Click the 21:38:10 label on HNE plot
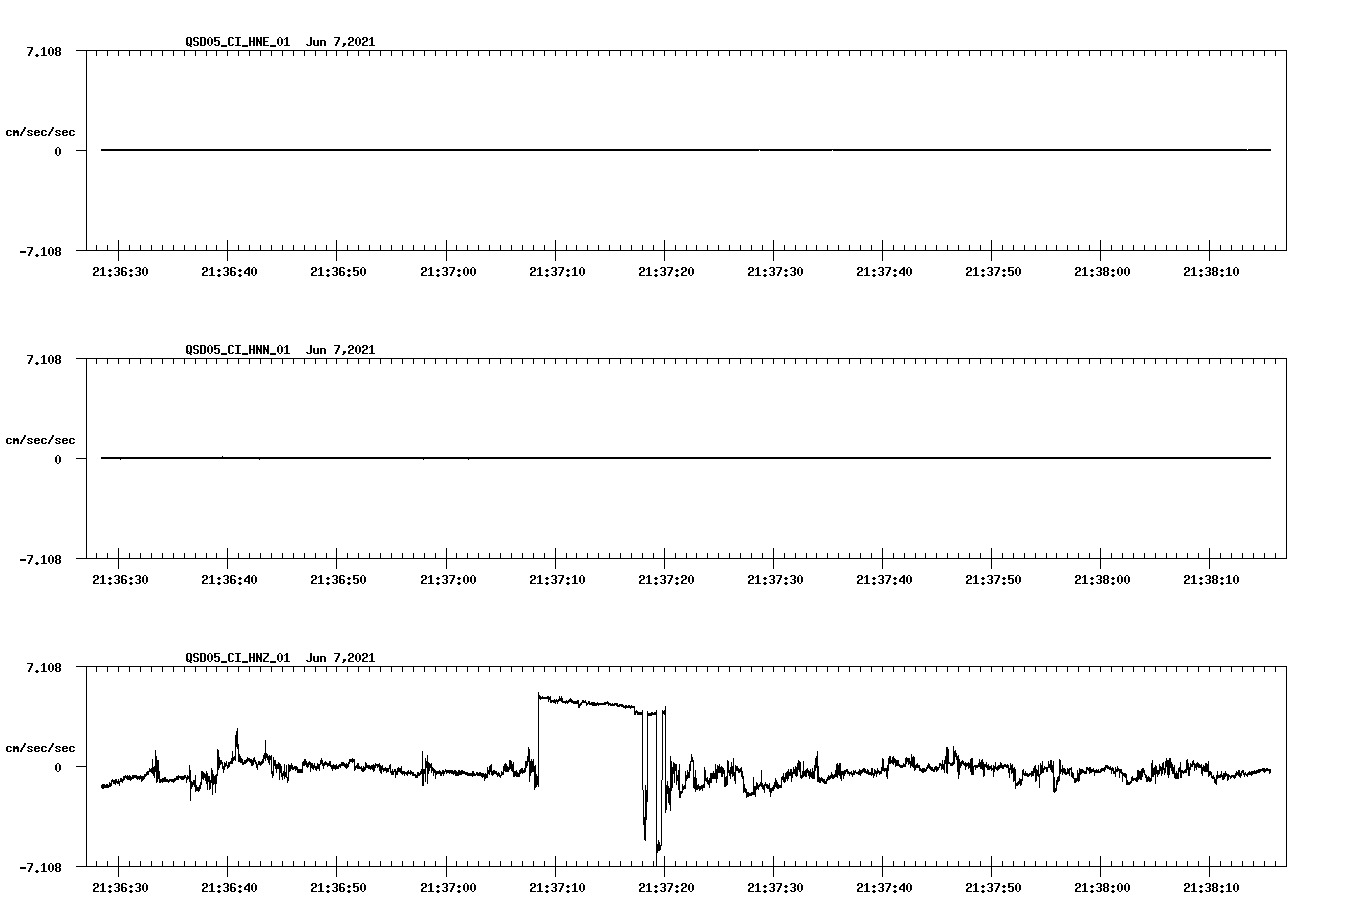Viewport: 1358px width, 924px height. click(x=1211, y=271)
